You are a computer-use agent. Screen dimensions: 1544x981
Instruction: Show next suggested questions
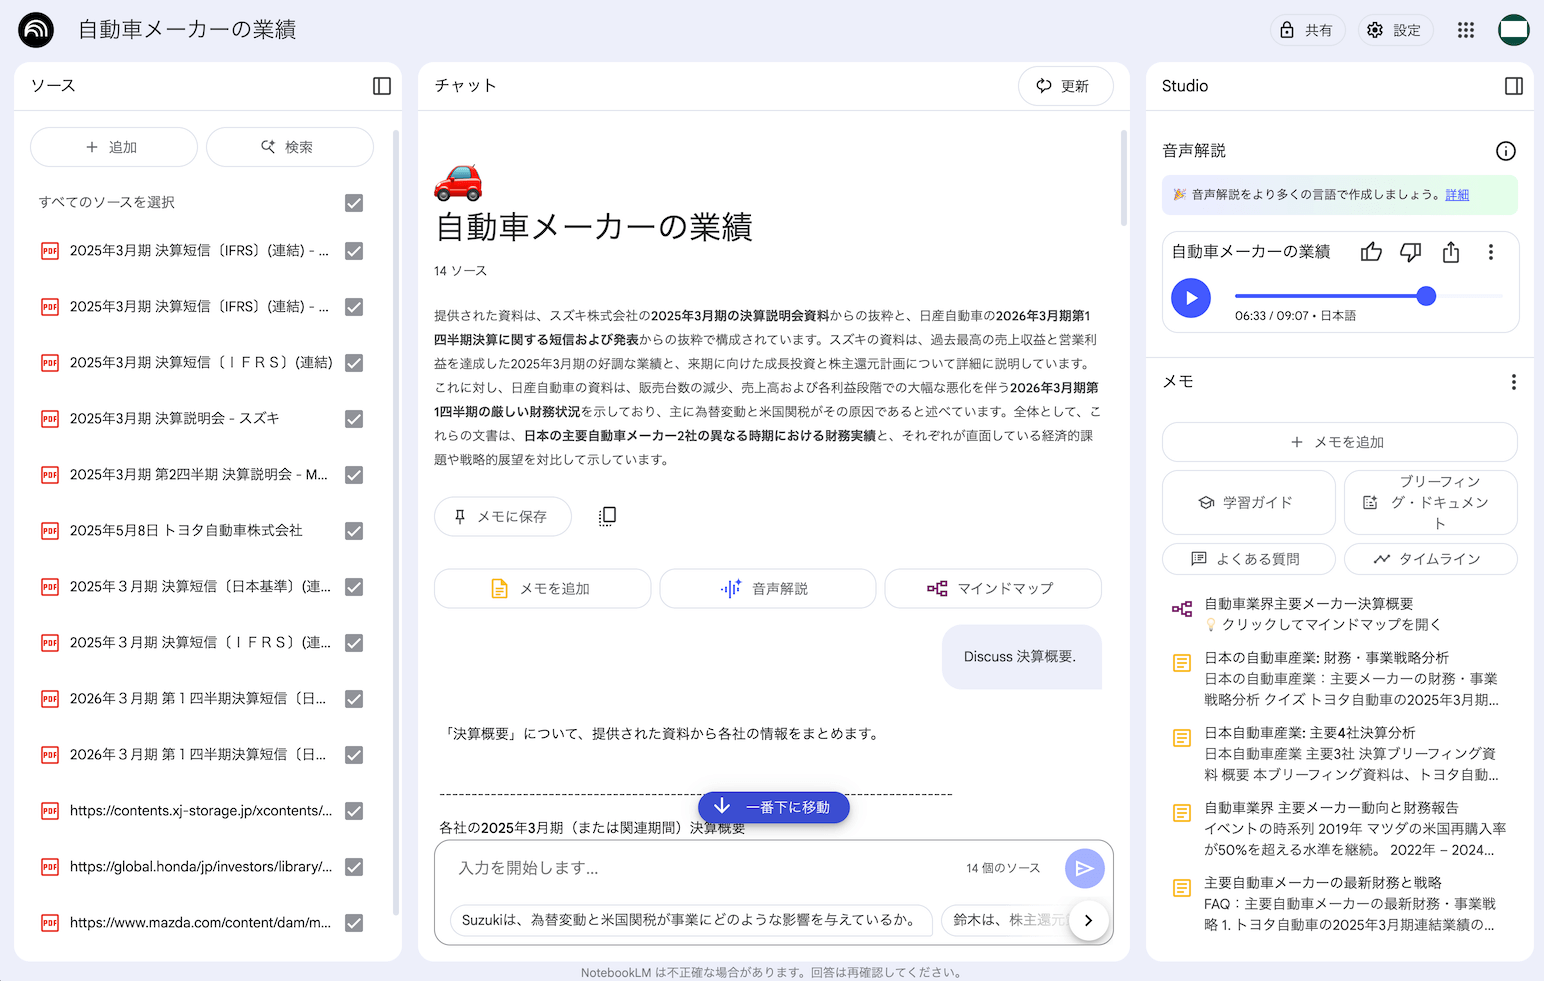tap(1088, 921)
